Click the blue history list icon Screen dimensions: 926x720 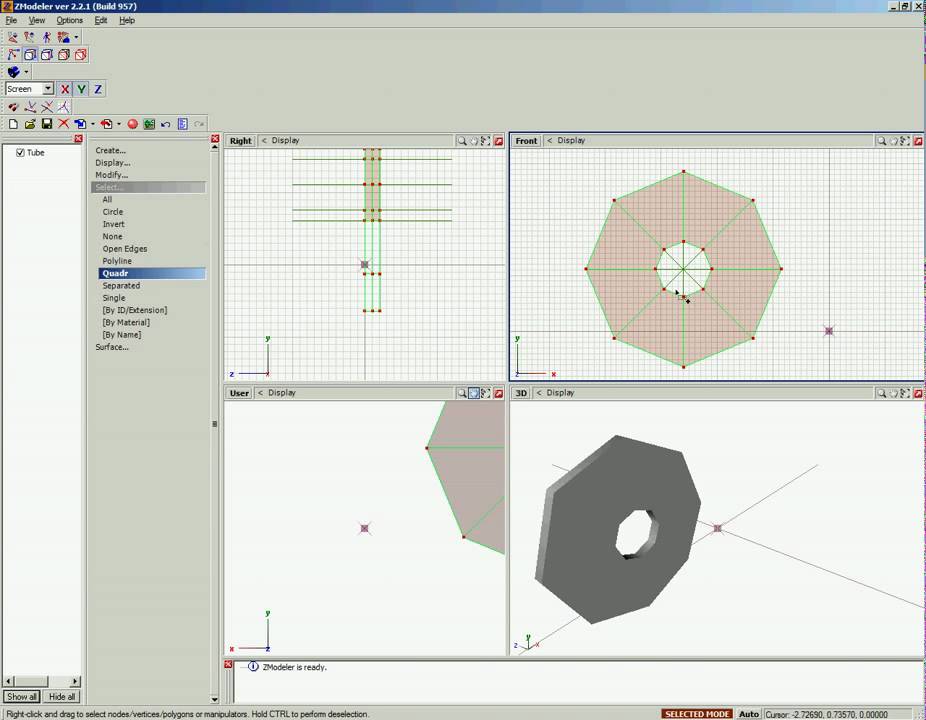tap(182, 124)
